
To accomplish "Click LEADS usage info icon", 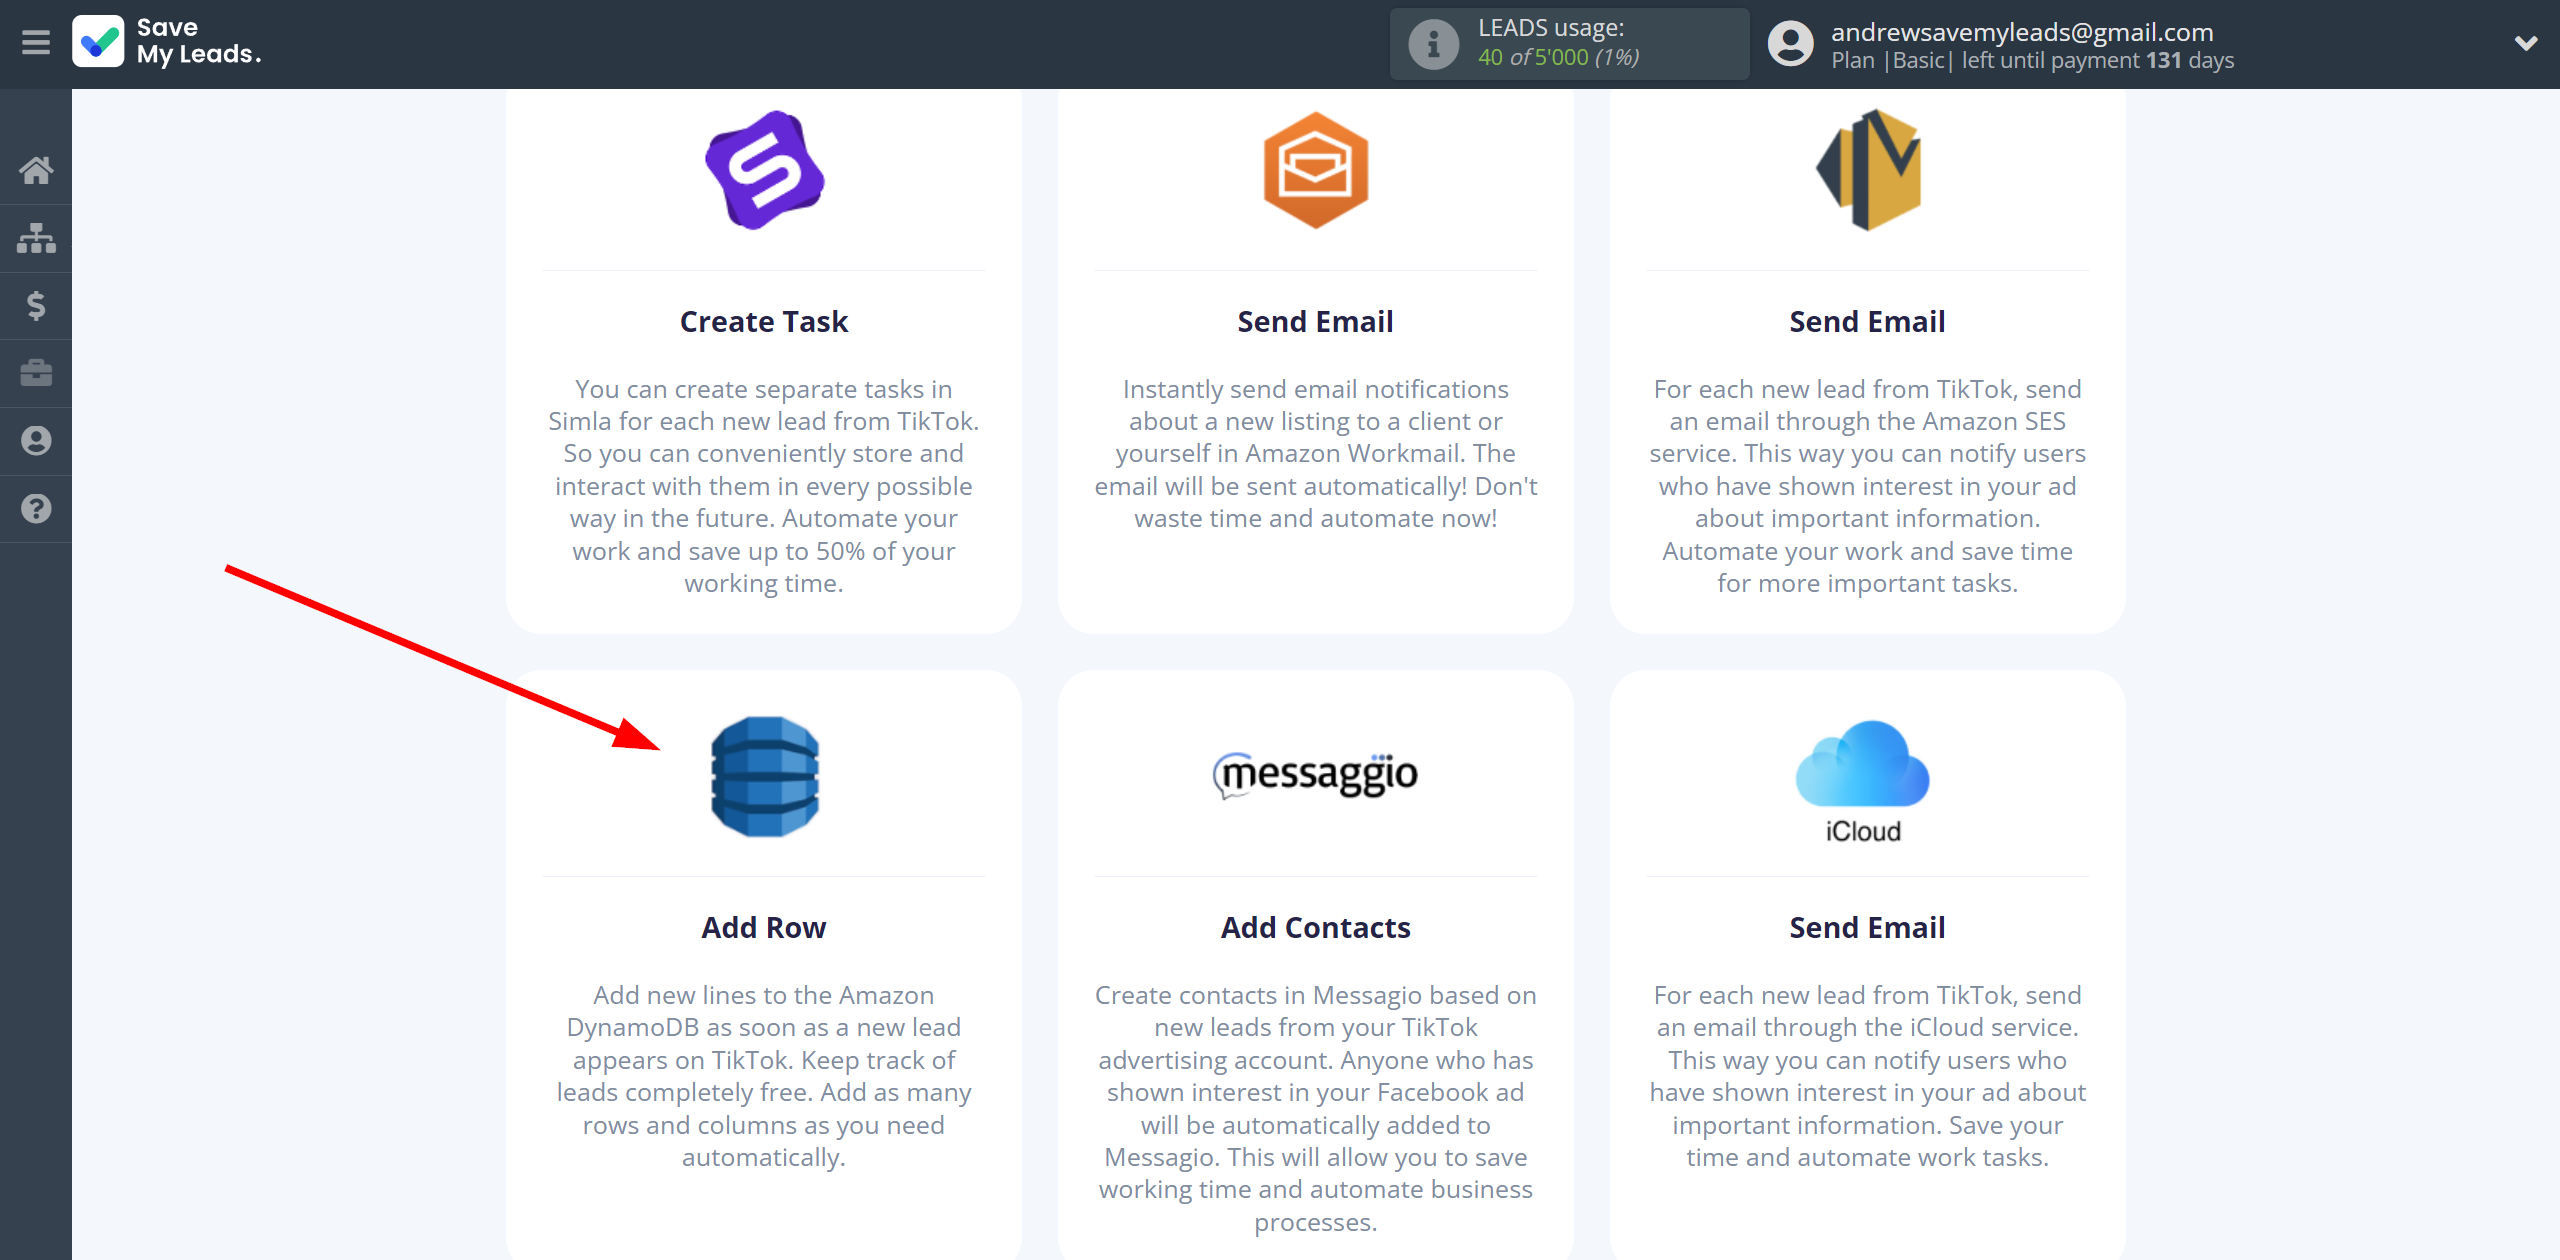I will pyautogui.click(x=1433, y=44).
